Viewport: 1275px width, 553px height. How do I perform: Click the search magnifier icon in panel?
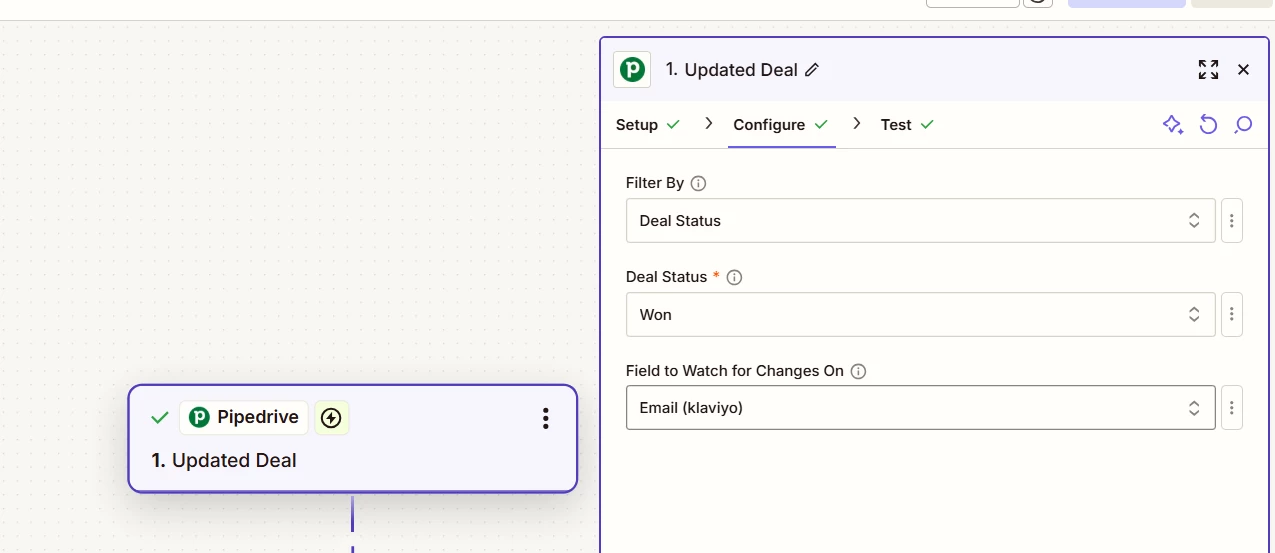pyautogui.click(x=1243, y=125)
